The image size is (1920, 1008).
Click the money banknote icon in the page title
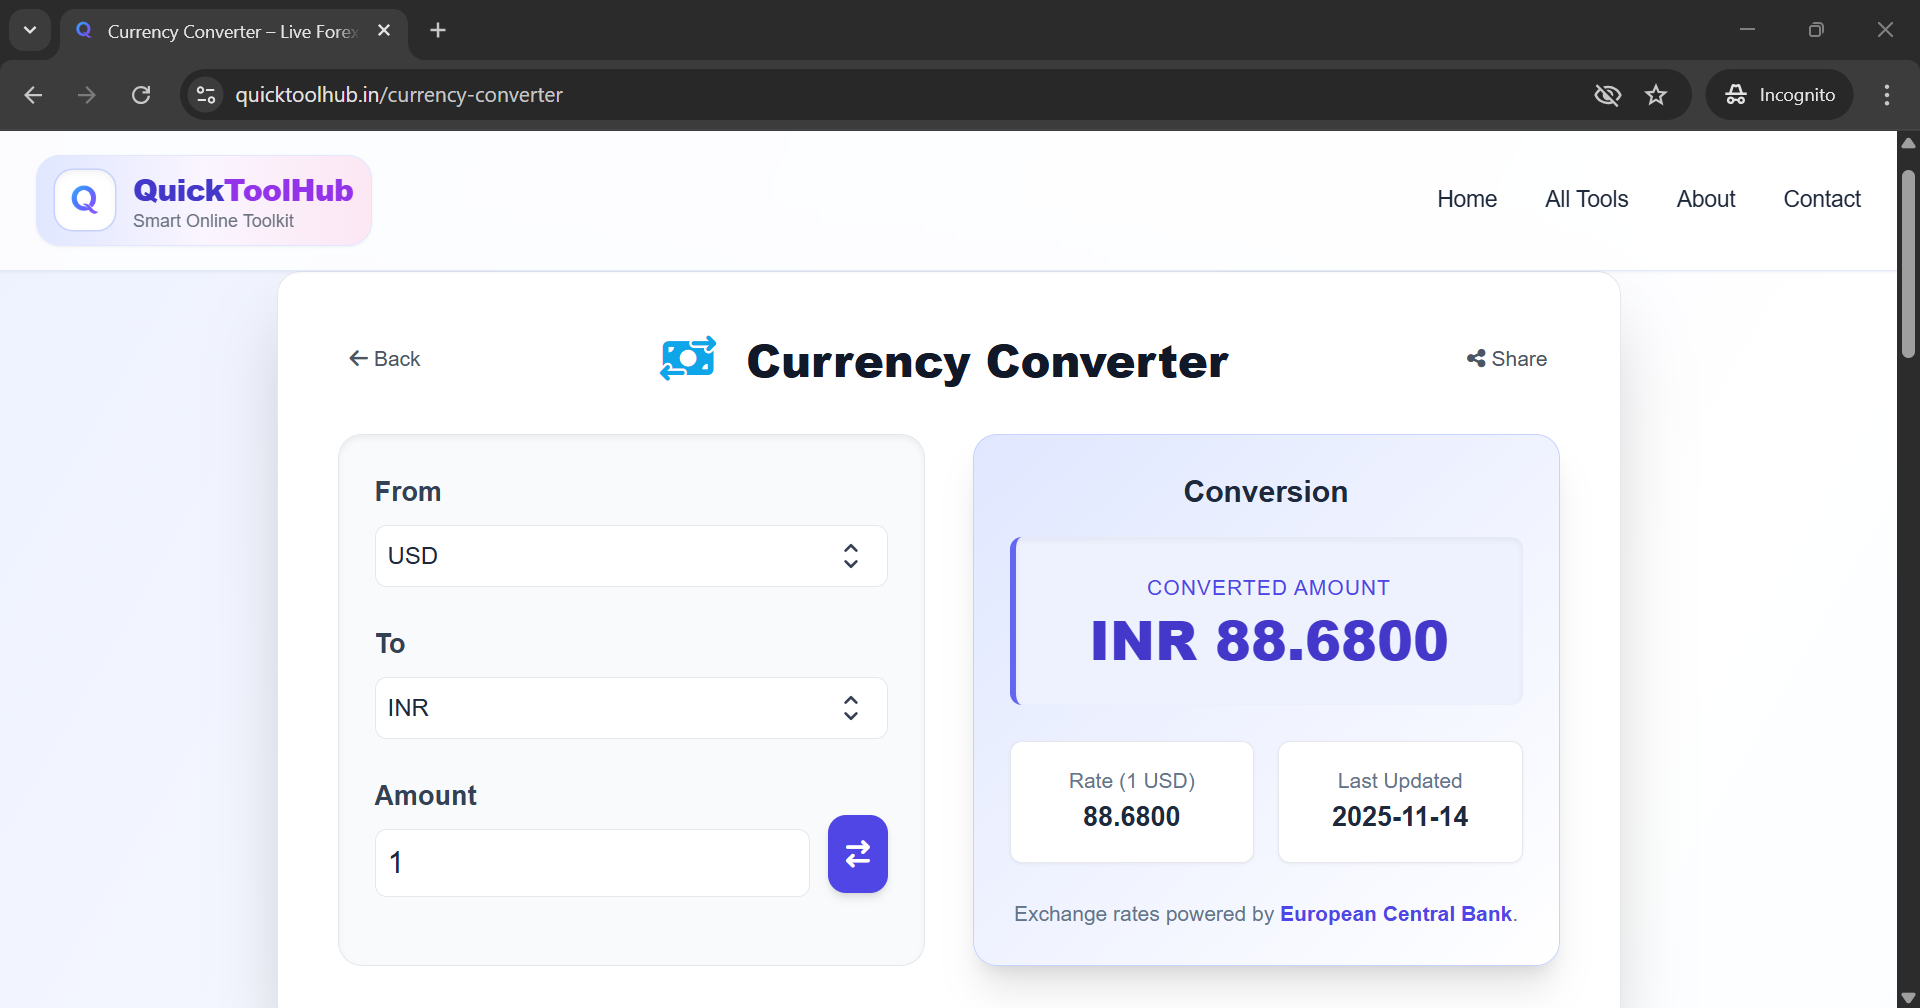(687, 359)
